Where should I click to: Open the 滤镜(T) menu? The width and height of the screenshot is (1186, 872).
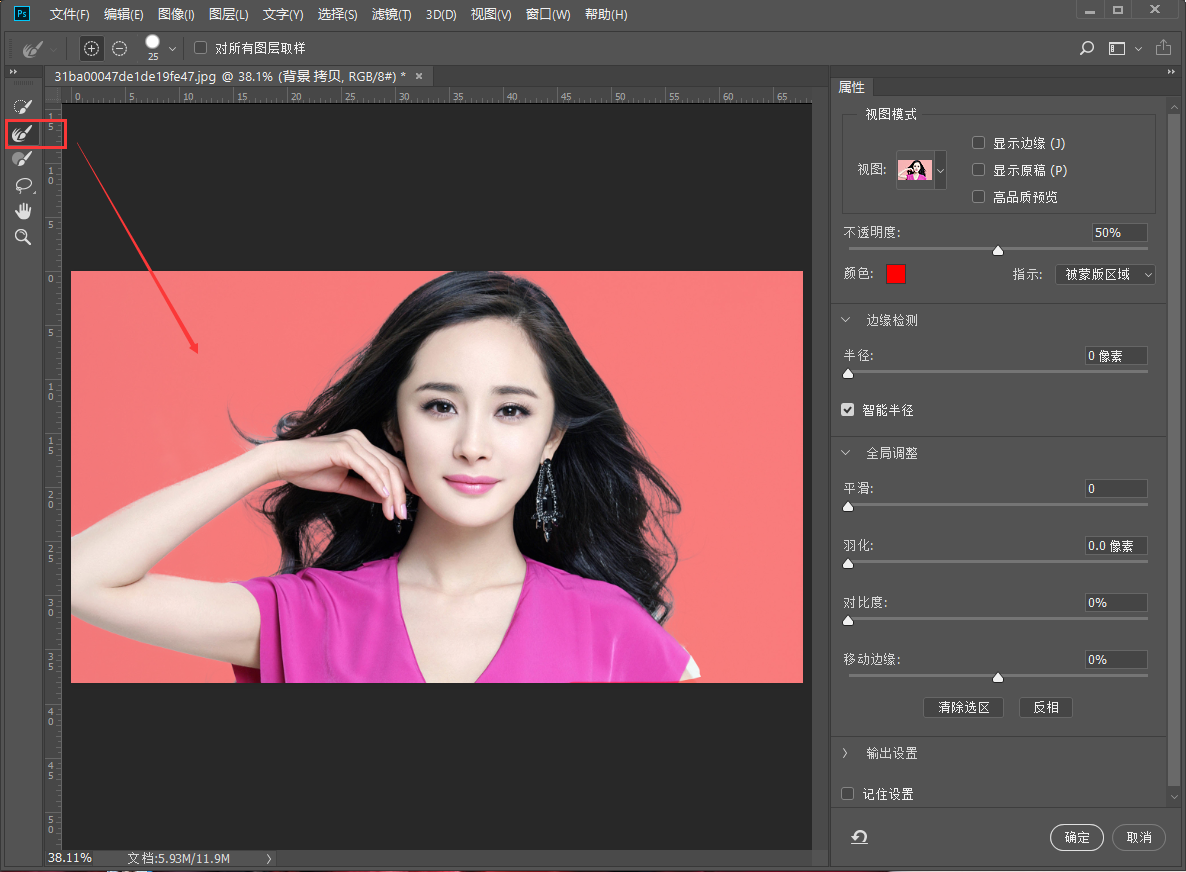(391, 15)
